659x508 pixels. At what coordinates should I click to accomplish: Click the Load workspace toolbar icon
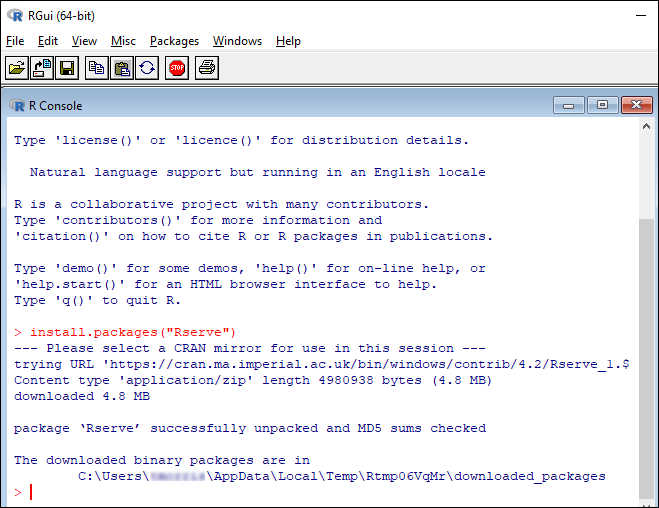(42, 68)
